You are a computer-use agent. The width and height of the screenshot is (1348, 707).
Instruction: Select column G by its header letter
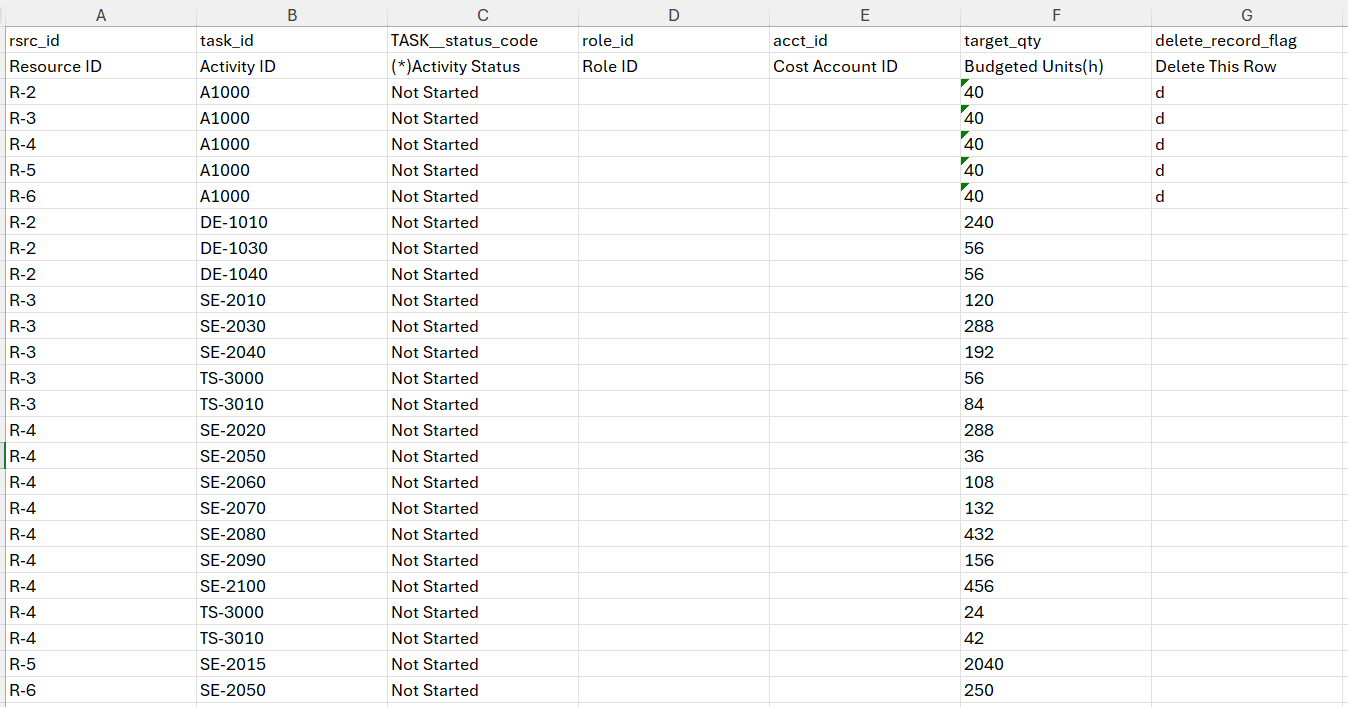[x=1246, y=15]
